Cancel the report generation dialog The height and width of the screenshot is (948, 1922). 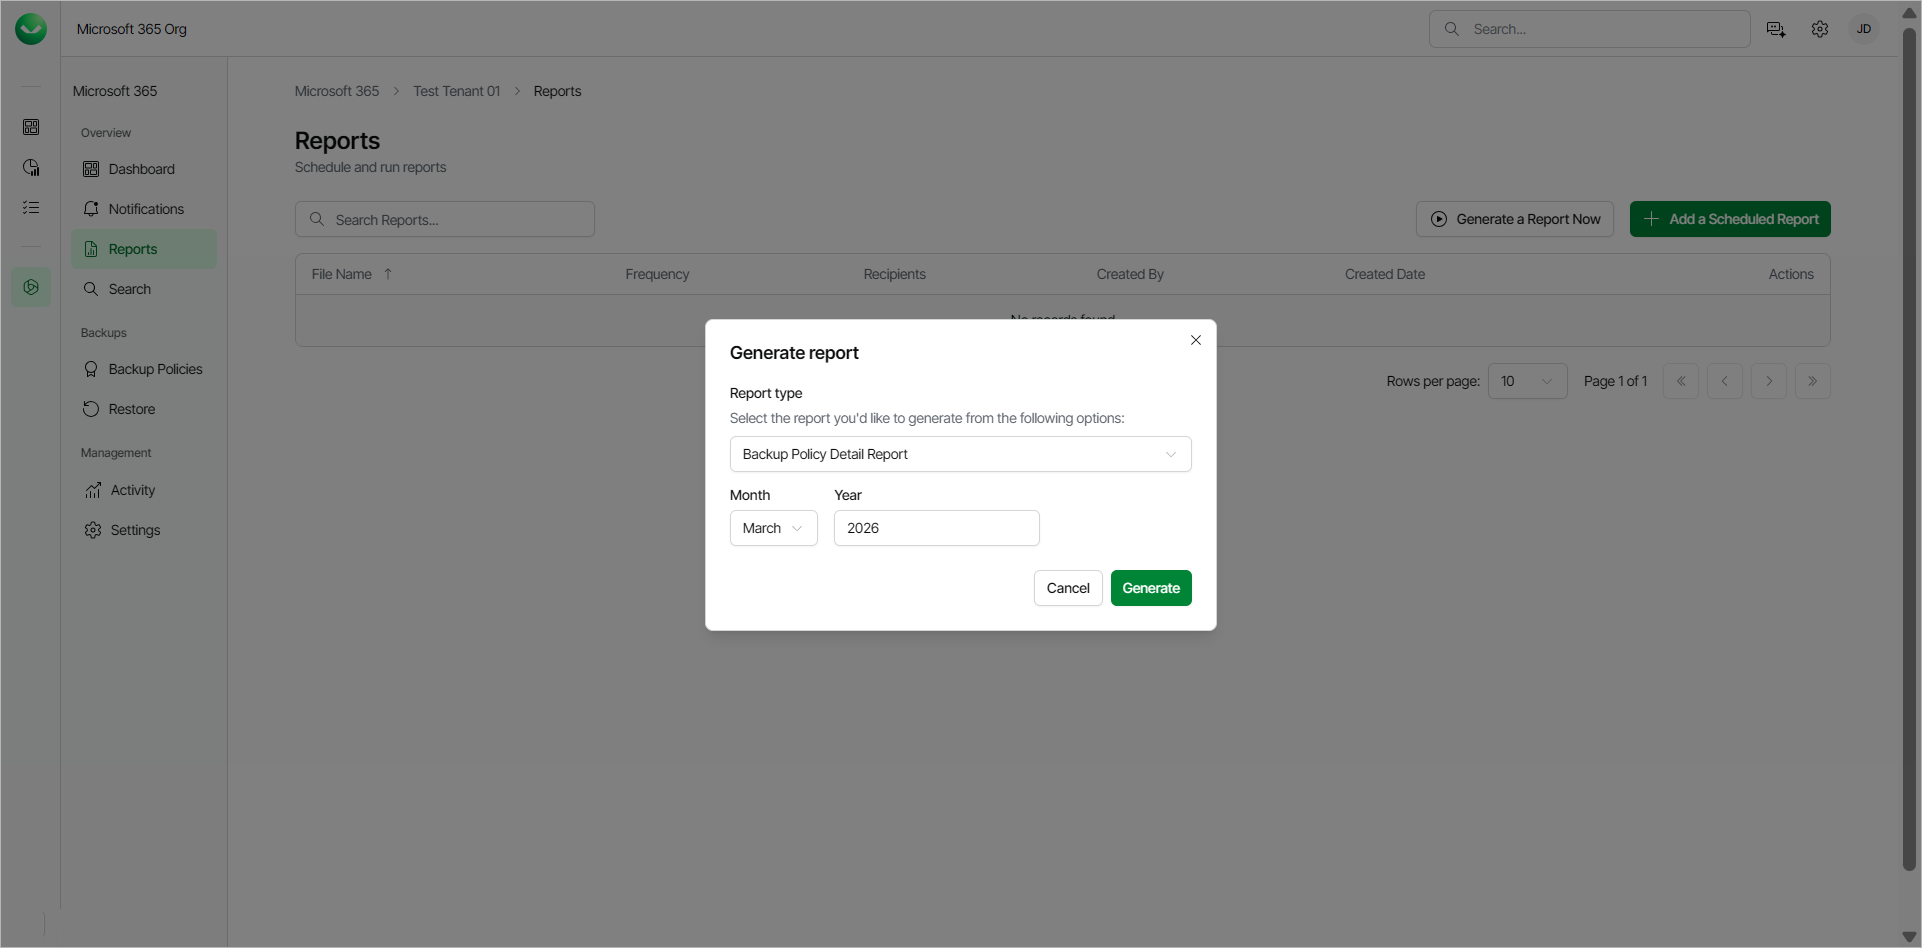click(x=1067, y=588)
